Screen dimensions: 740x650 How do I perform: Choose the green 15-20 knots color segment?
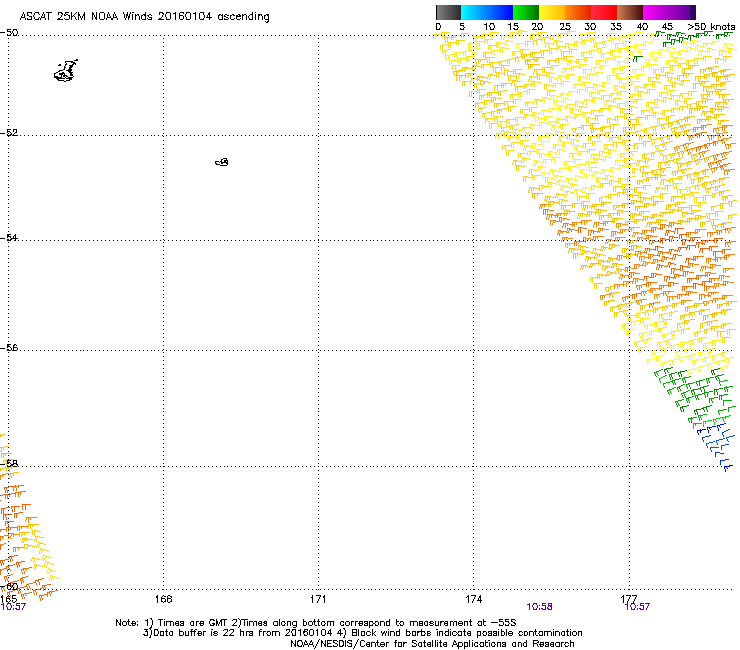coord(526,12)
